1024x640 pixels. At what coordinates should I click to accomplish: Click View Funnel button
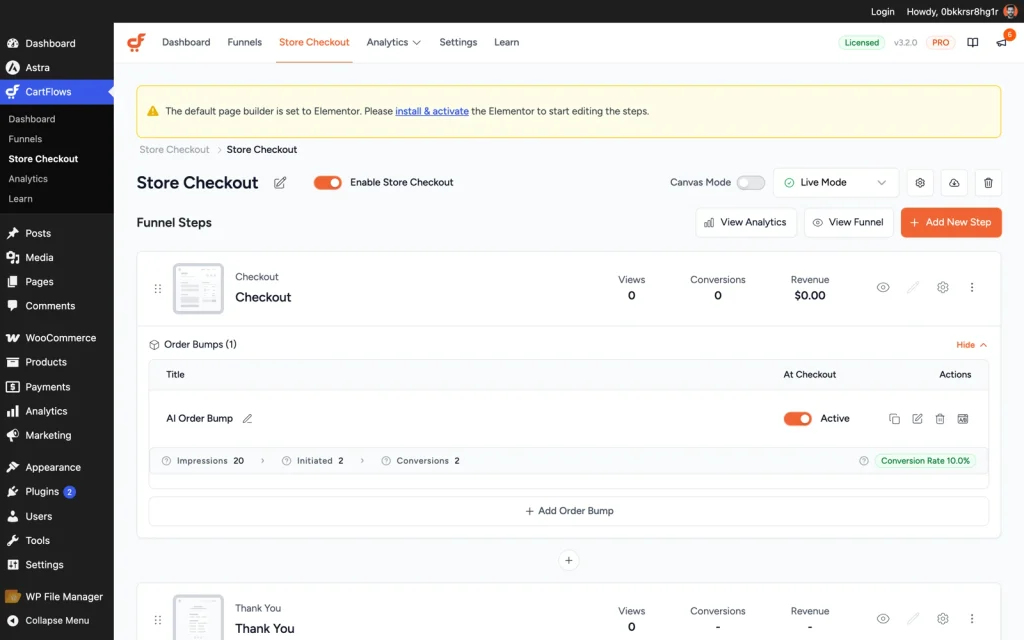tap(848, 223)
